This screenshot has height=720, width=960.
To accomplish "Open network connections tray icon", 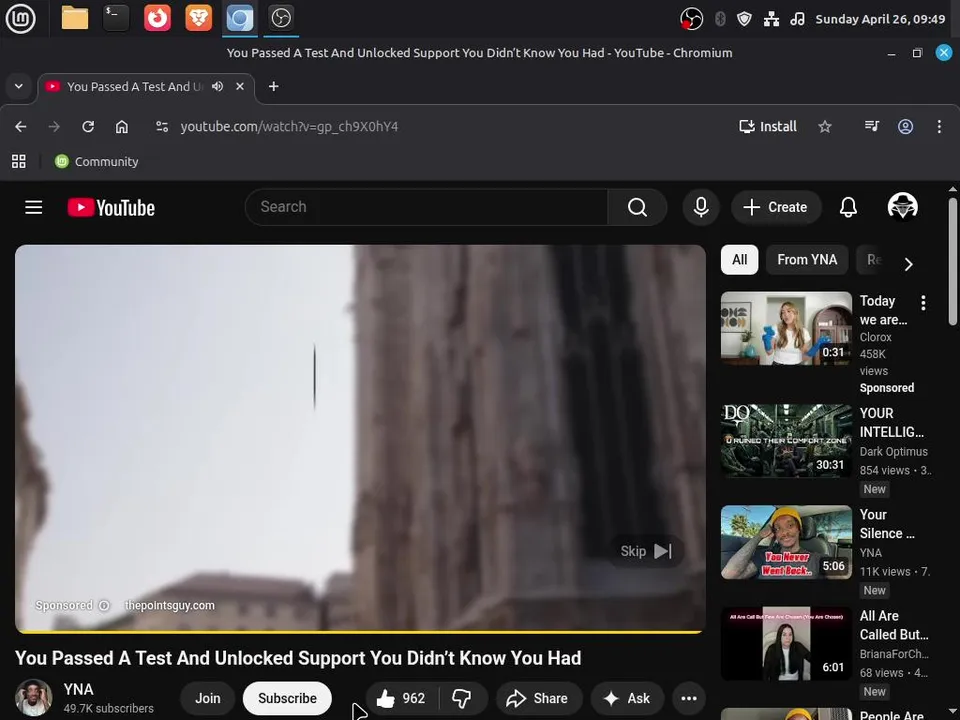I will pyautogui.click(x=771, y=19).
